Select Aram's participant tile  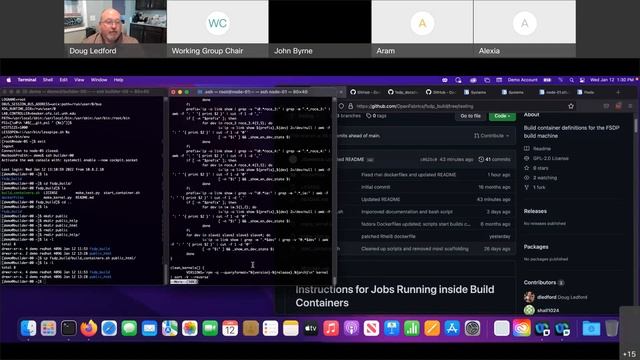[422, 29]
